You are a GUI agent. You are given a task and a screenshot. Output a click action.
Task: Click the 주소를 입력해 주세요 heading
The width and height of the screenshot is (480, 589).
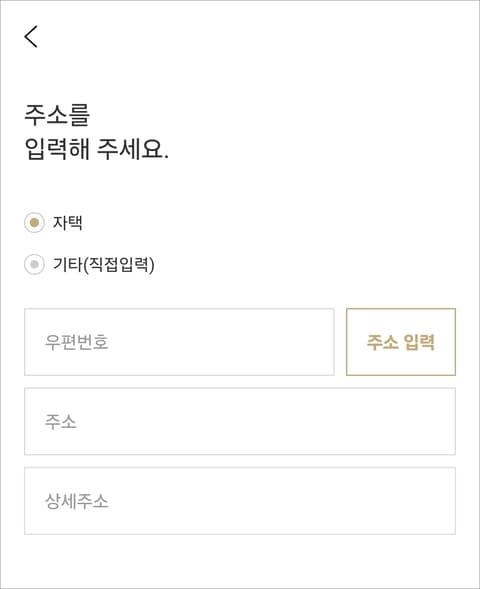(97, 132)
